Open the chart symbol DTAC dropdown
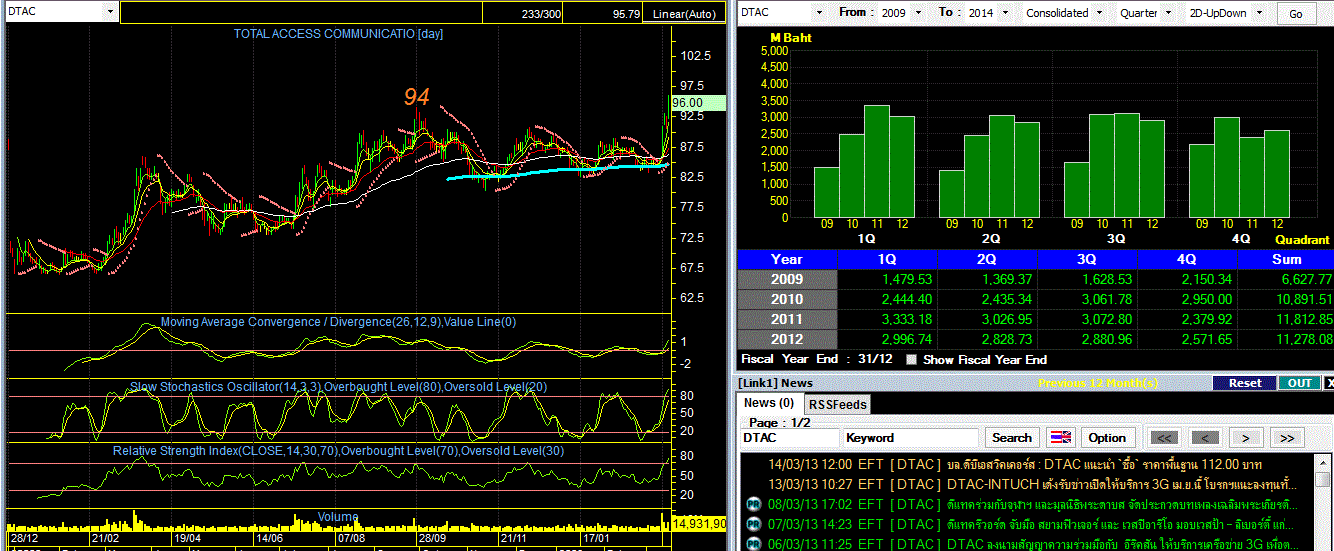 click(109, 12)
